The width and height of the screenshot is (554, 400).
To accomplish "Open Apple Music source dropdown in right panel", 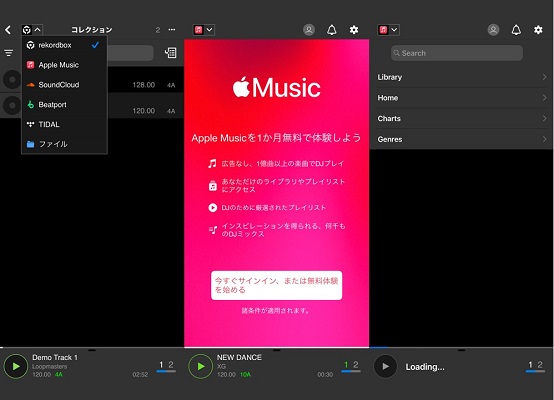I will (x=388, y=30).
